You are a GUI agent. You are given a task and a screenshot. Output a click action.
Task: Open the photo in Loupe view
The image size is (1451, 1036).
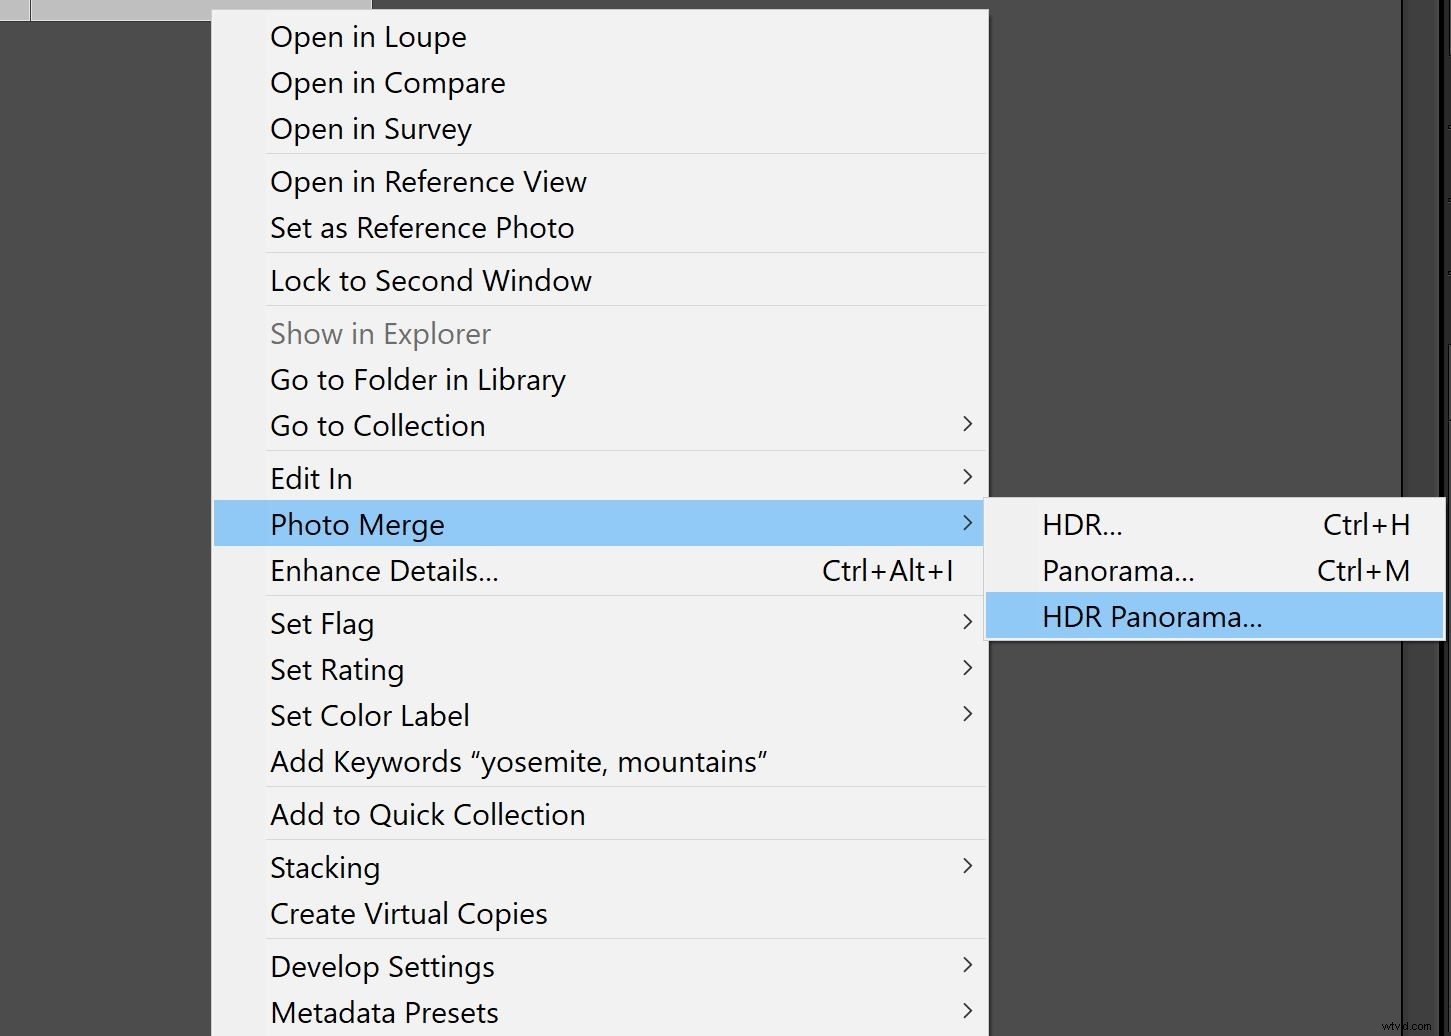368,37
